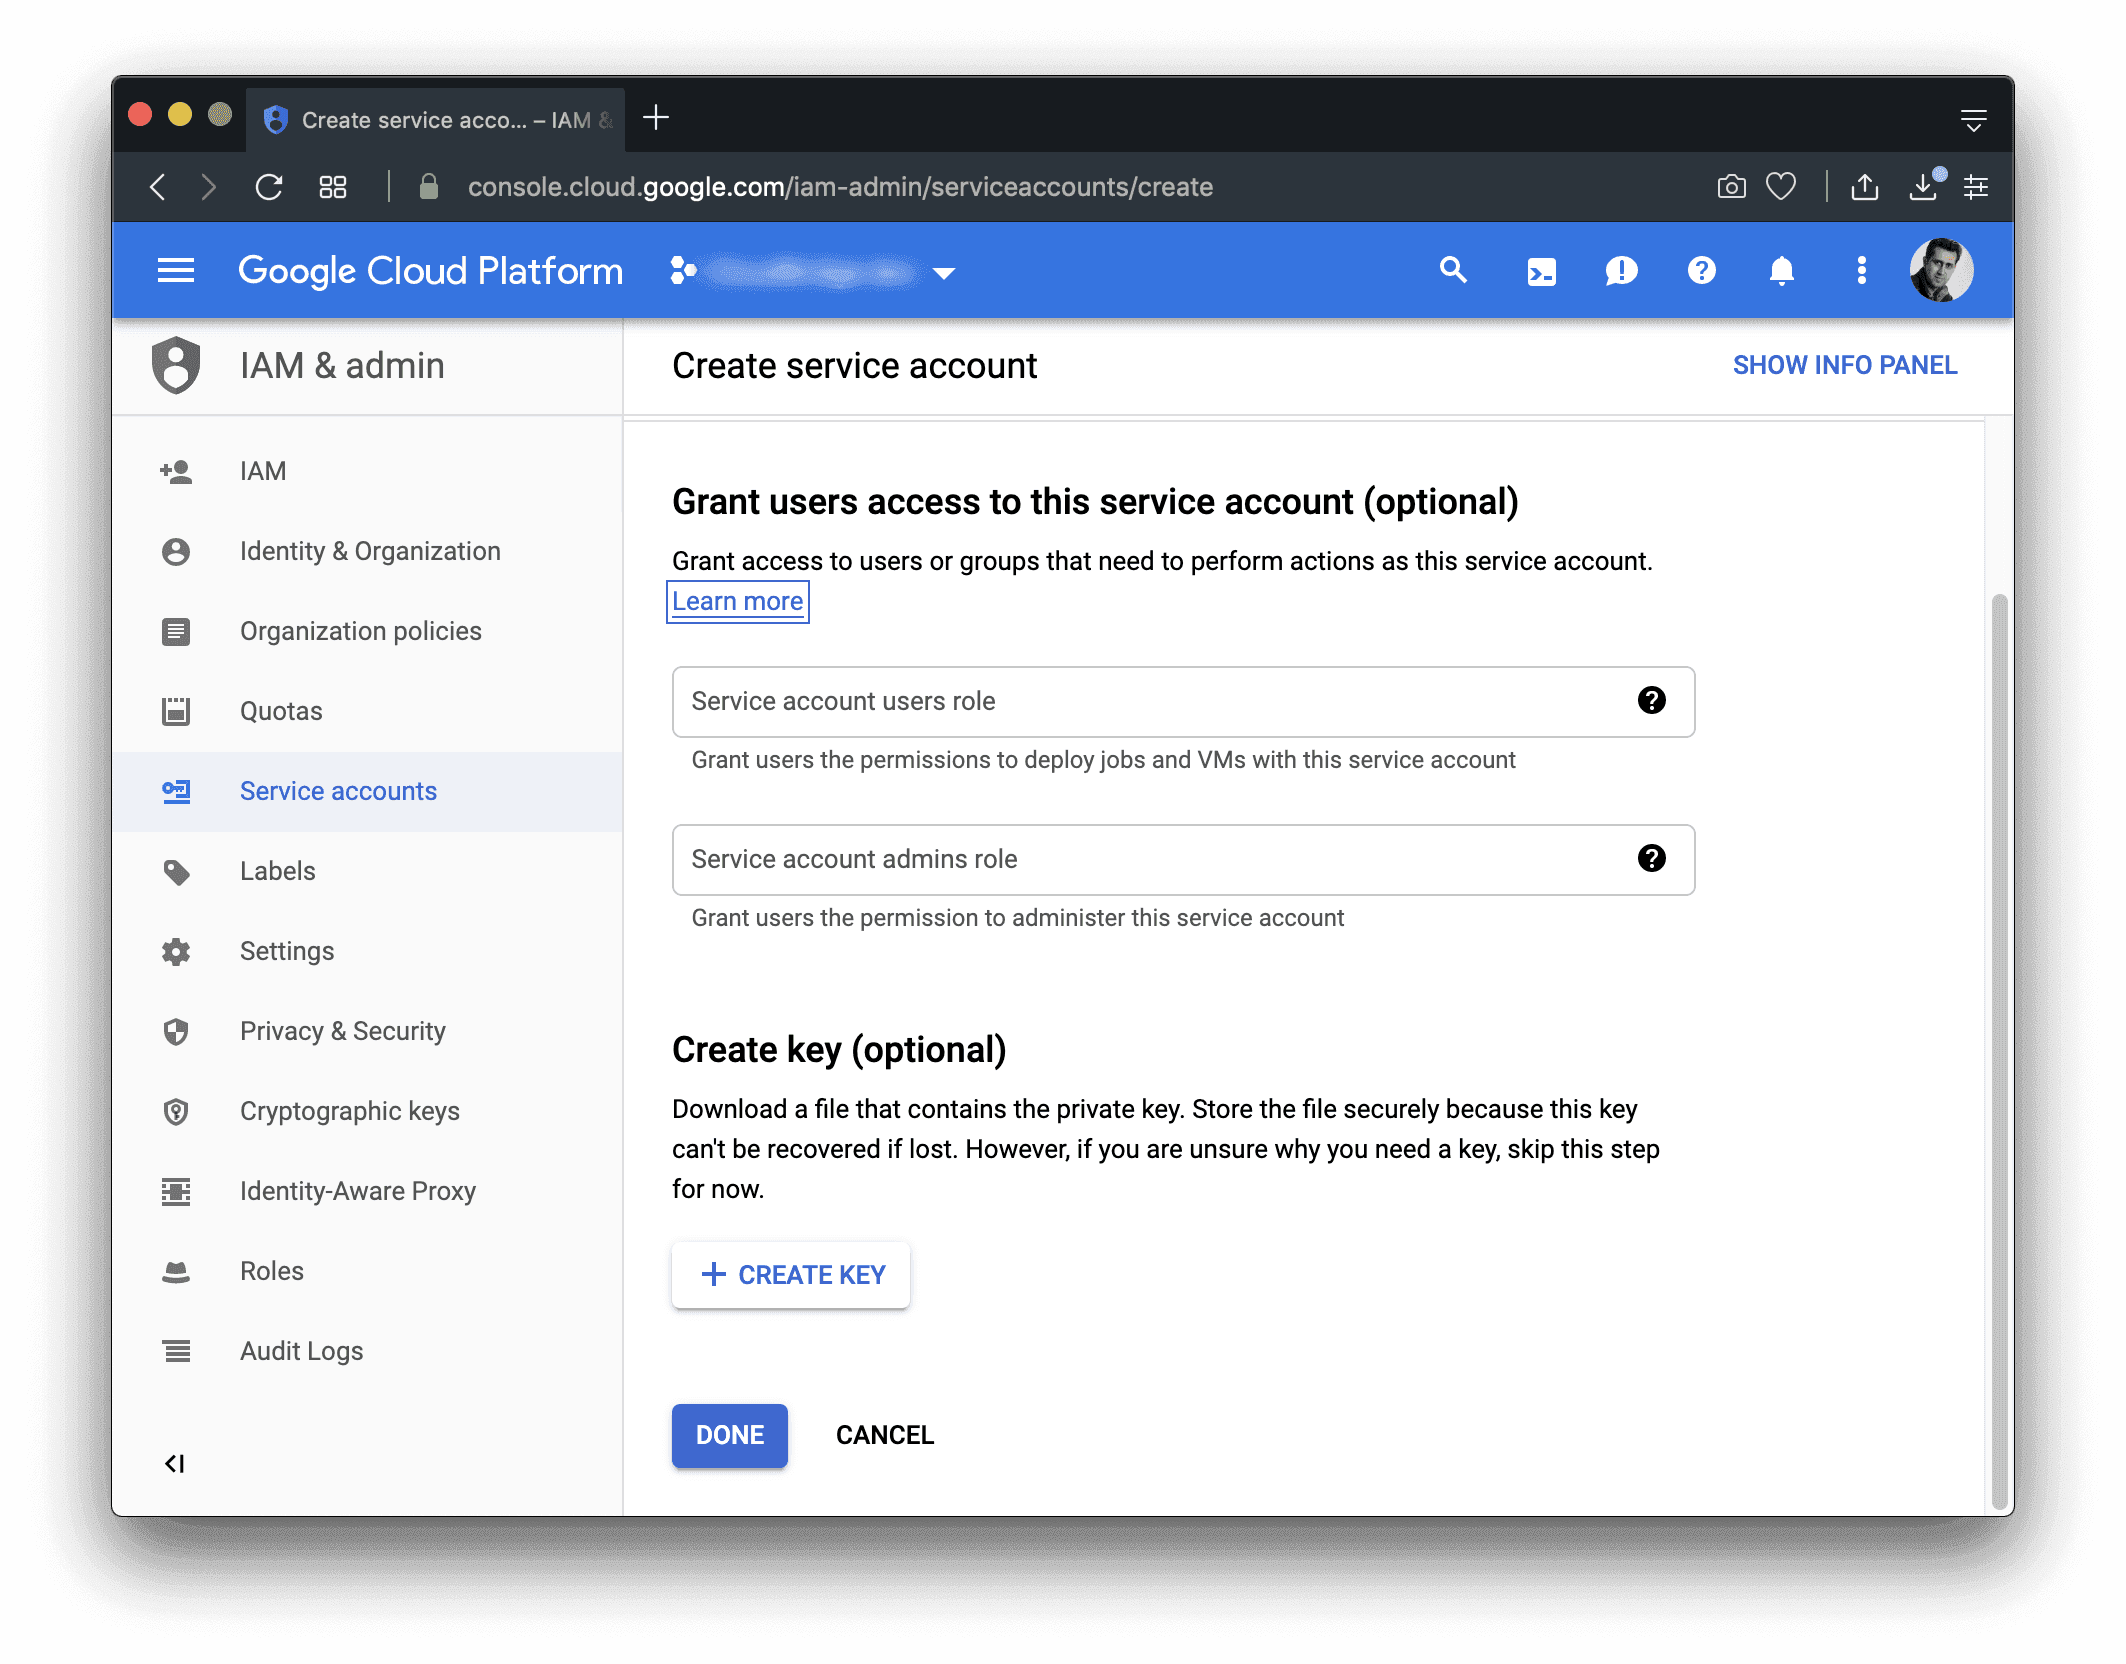Open browser easy setup menu
Screen dimensions: 2126x1664
[1975, 187]
